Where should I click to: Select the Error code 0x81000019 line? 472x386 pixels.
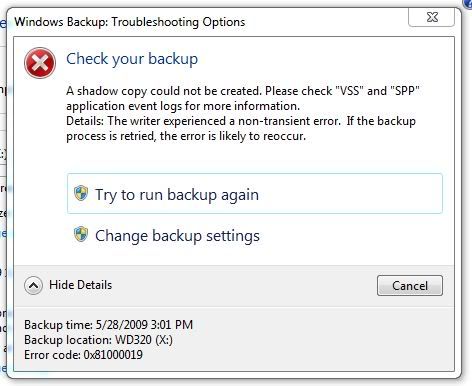[x=83, y=355]
